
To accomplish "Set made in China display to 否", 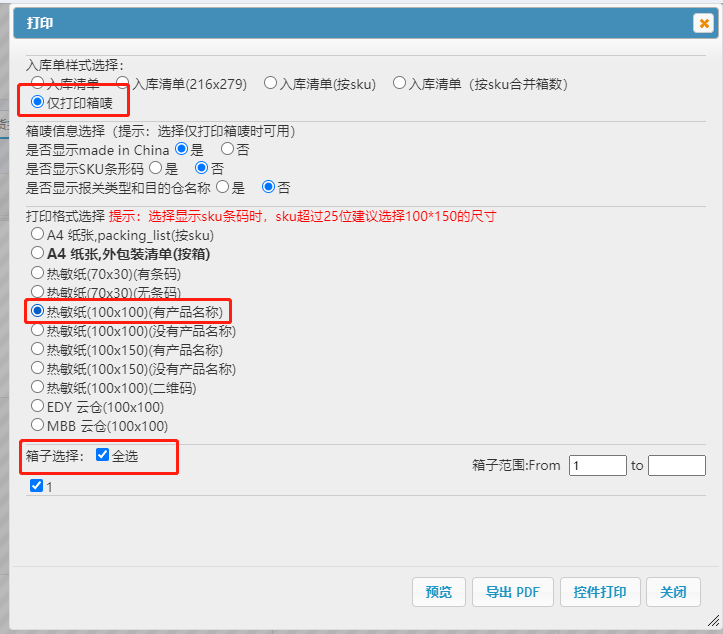I will (227, 149).
